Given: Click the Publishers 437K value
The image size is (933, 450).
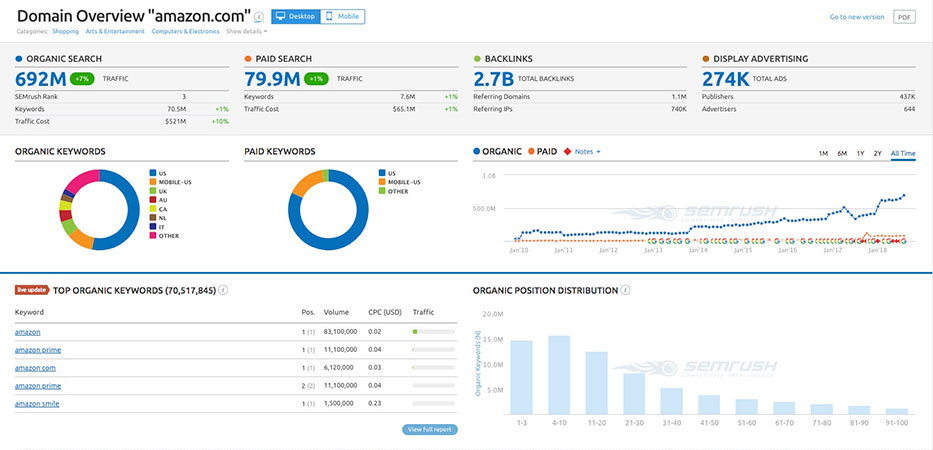Looking at the screenshot, I should (907, 96).
